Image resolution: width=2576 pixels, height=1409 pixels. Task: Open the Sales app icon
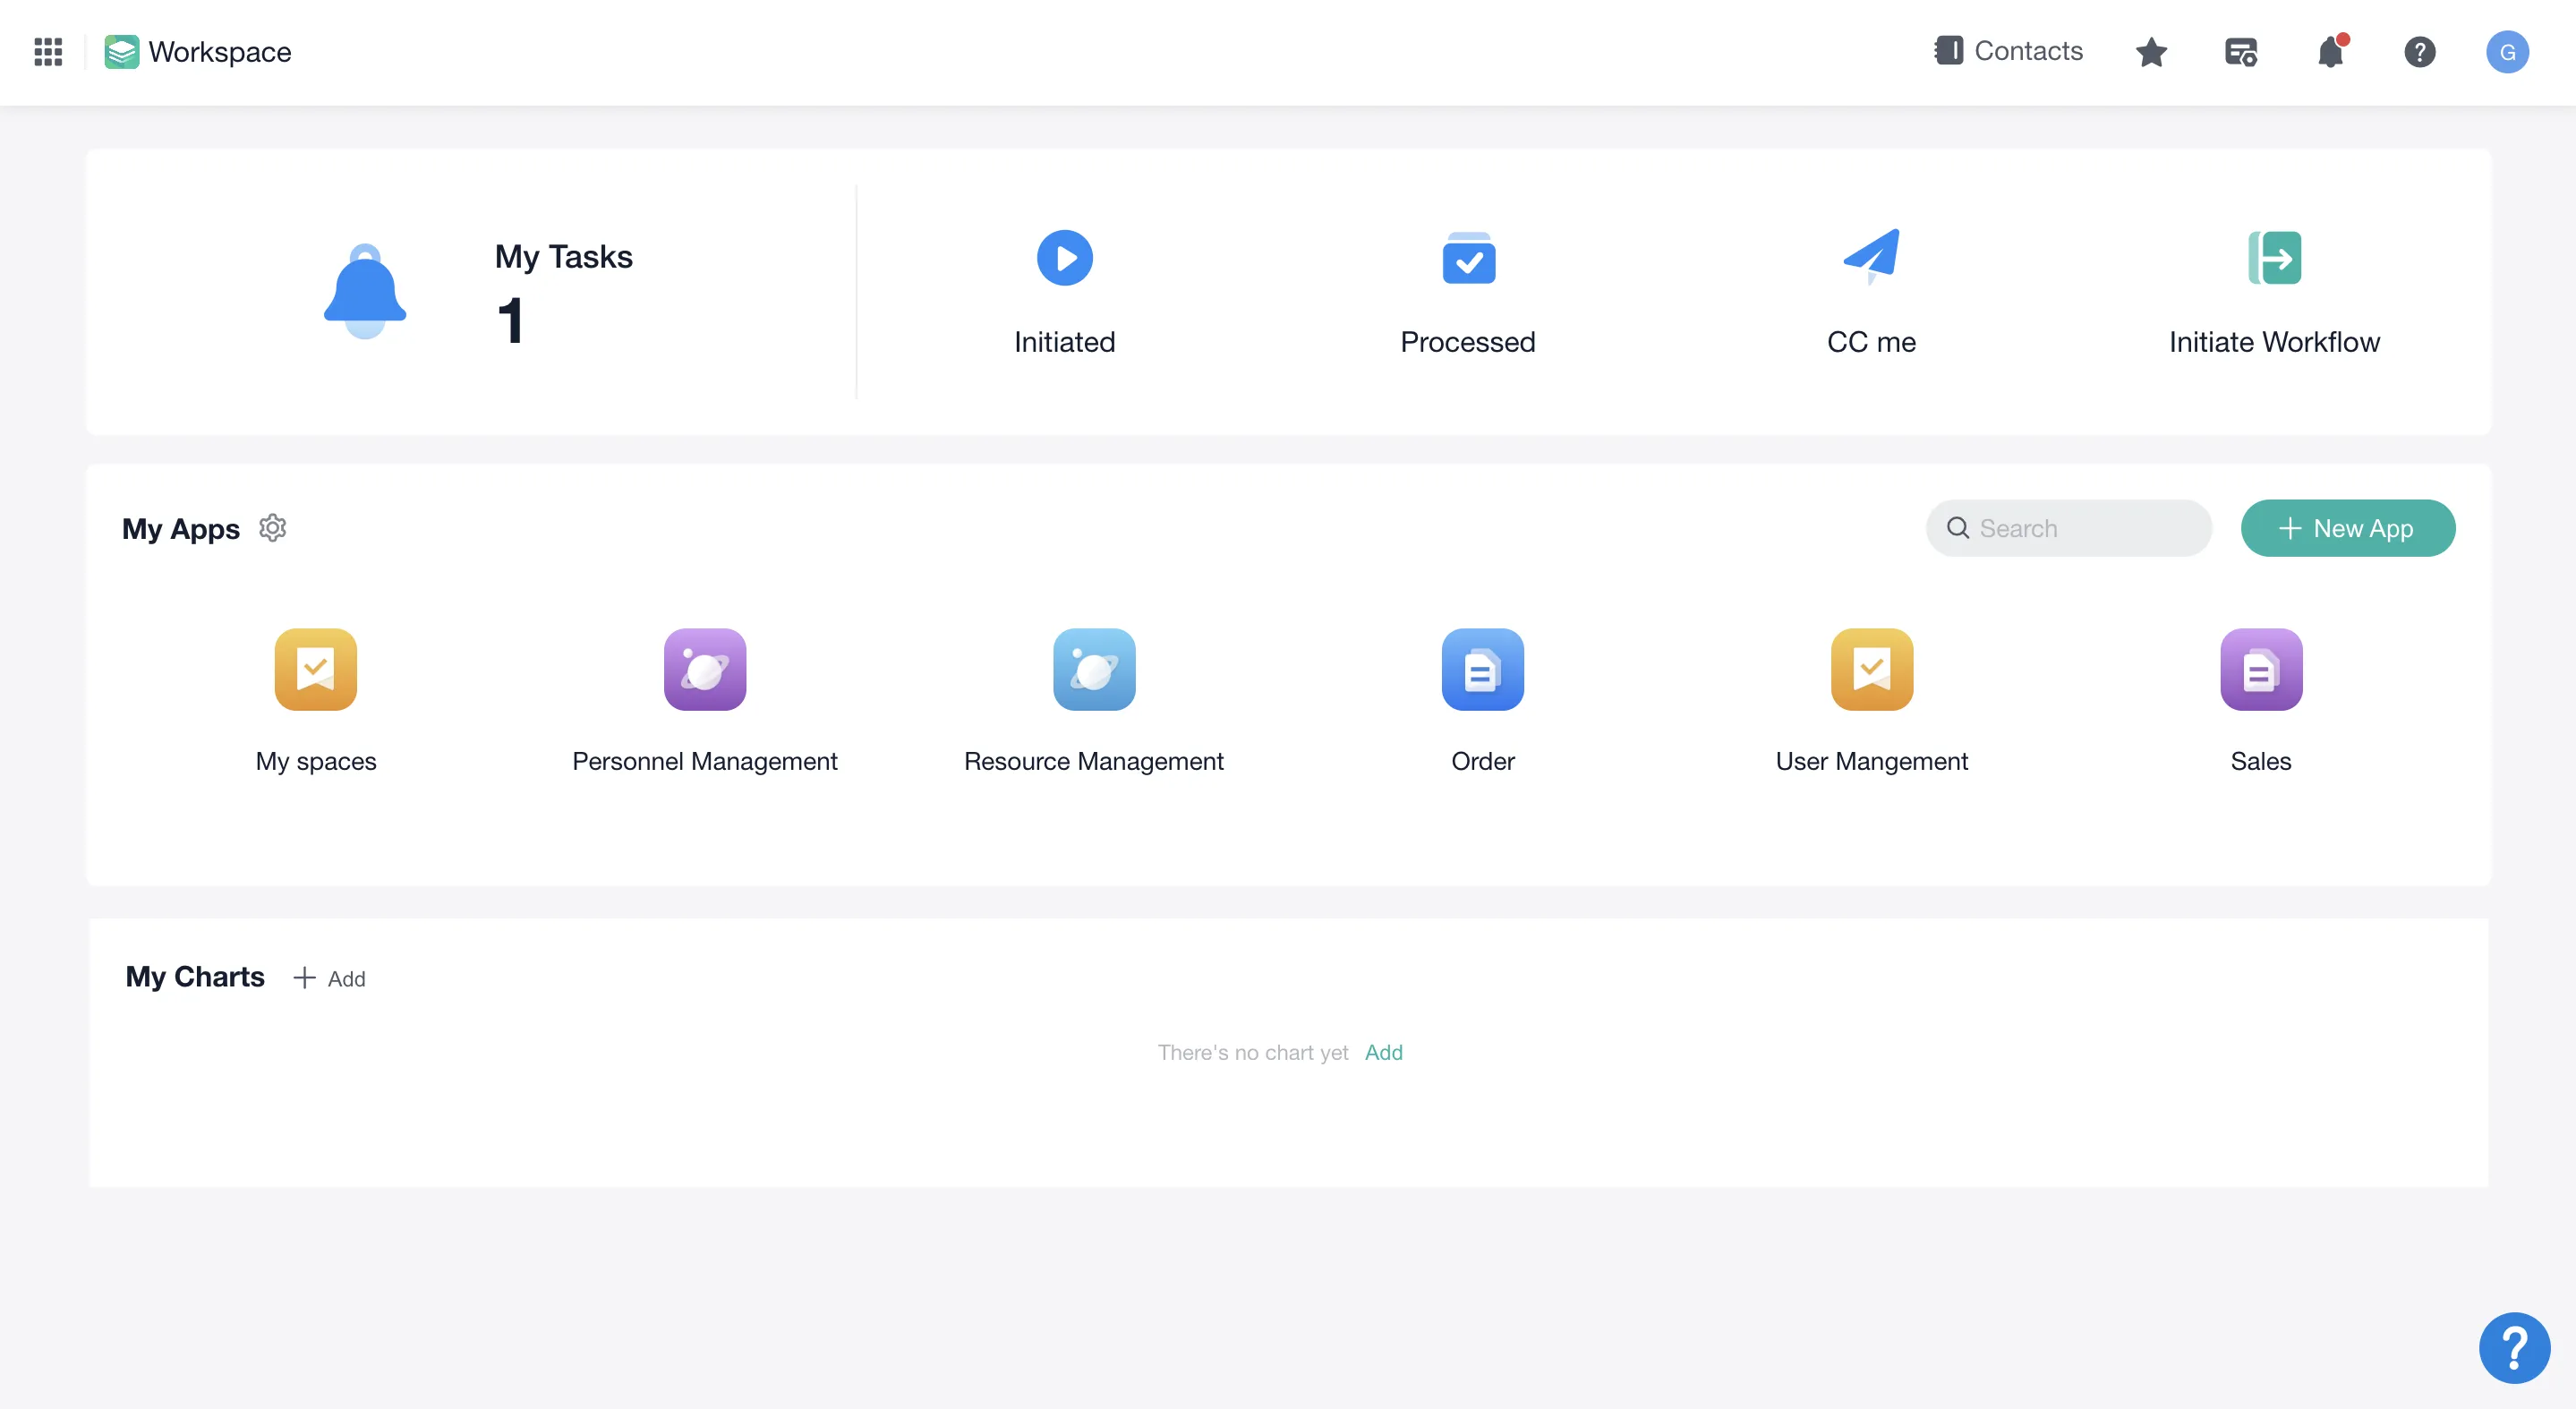2260,669
